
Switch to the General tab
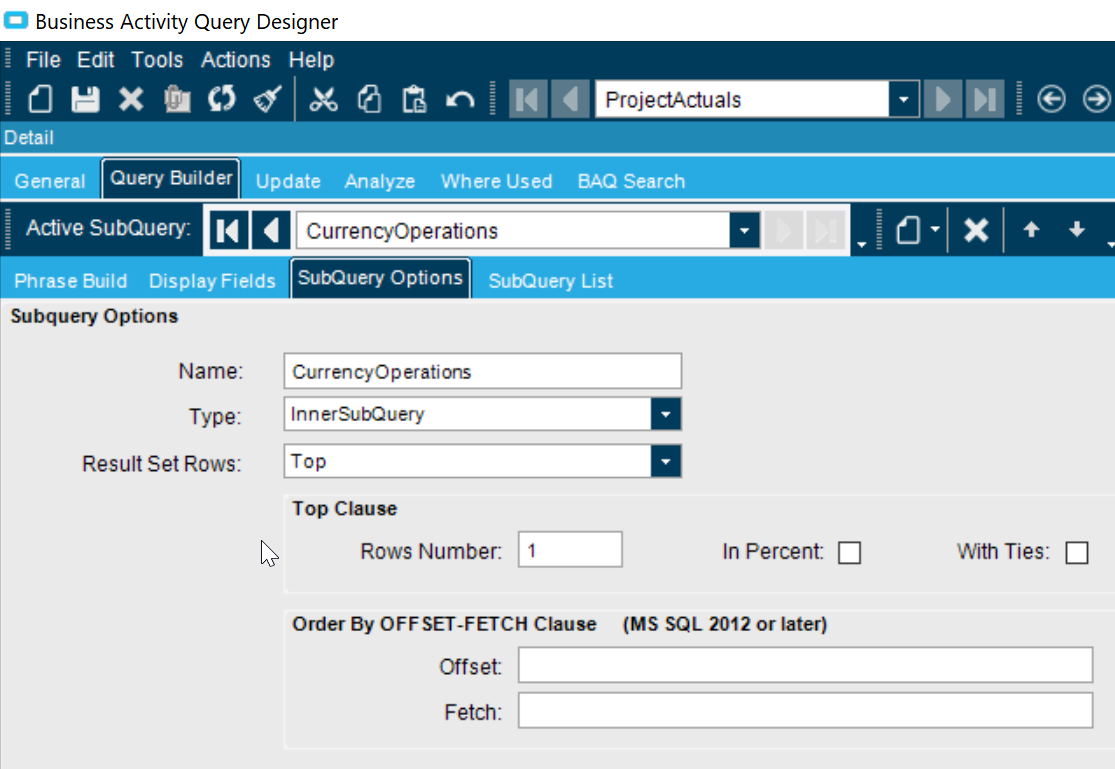tap(50, 181)
